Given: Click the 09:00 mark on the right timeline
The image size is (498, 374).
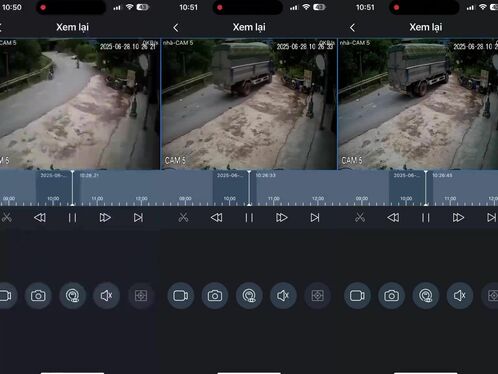Looking at the screenshot, I should pyautogui.click(x=362, y=199).
